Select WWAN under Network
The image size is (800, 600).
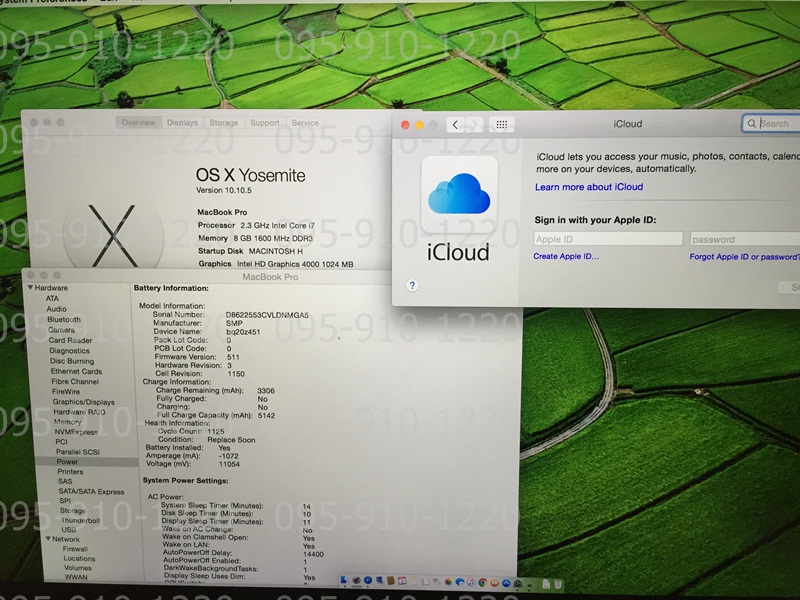tap(76, 577)
